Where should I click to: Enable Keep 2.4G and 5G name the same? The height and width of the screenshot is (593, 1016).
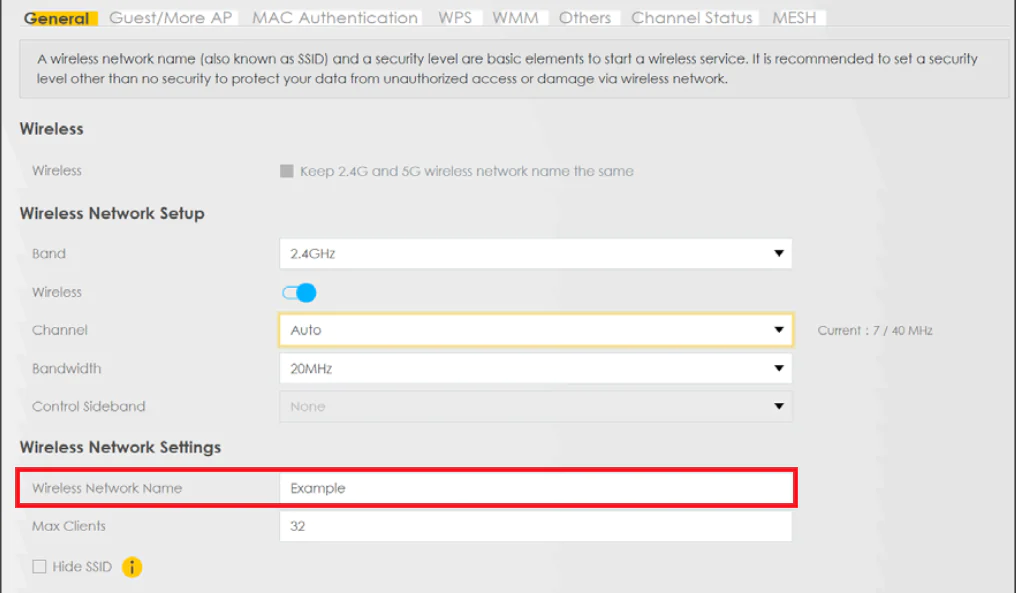[287, 171]
